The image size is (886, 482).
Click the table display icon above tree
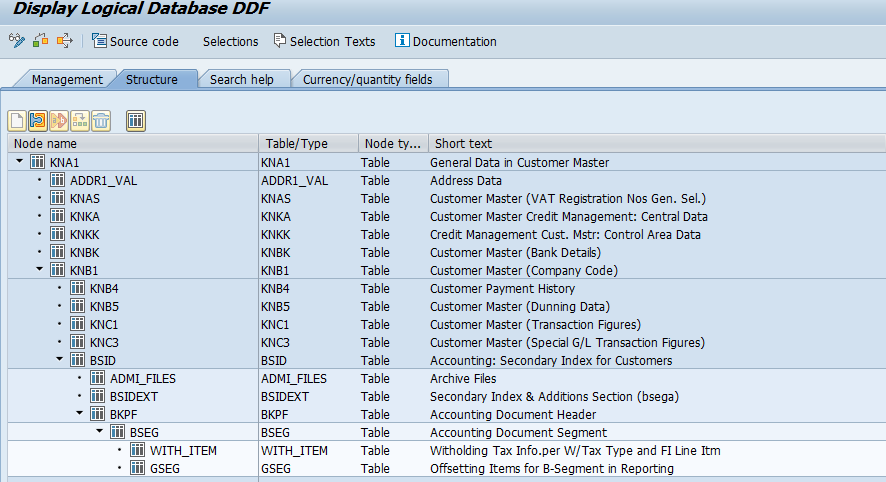click(136, 121)
